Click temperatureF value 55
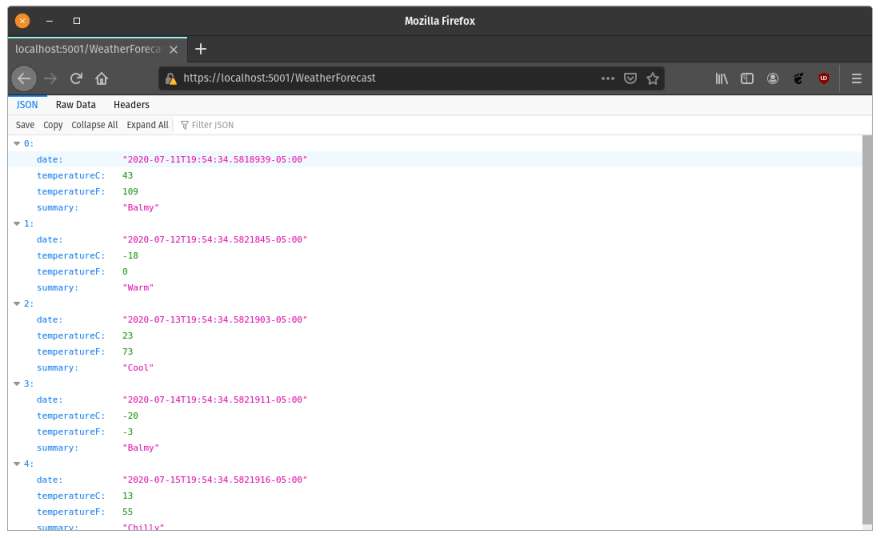Viewport: 880px width, 538px height. tap(128, 512)
